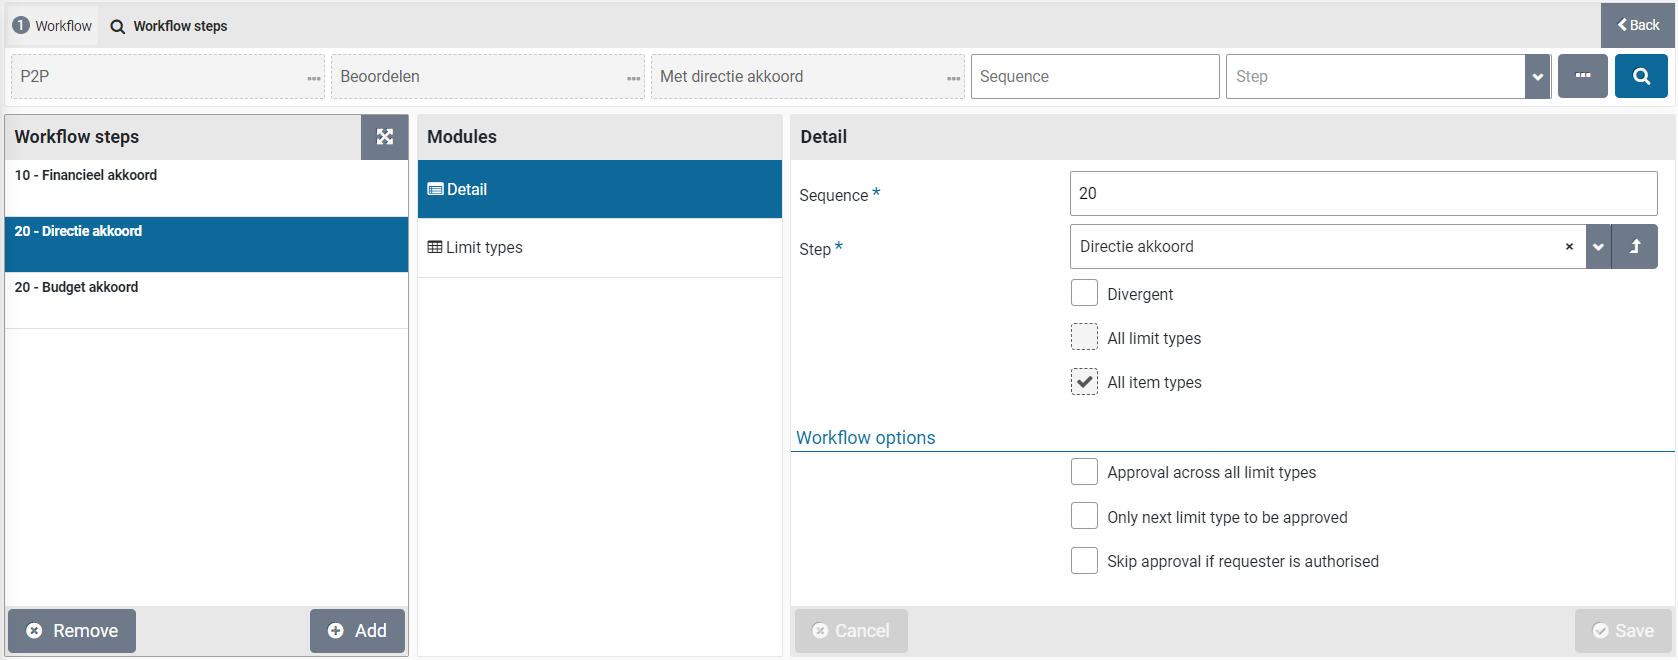Uncheck the All item types checkbox

click(1084, 382)
